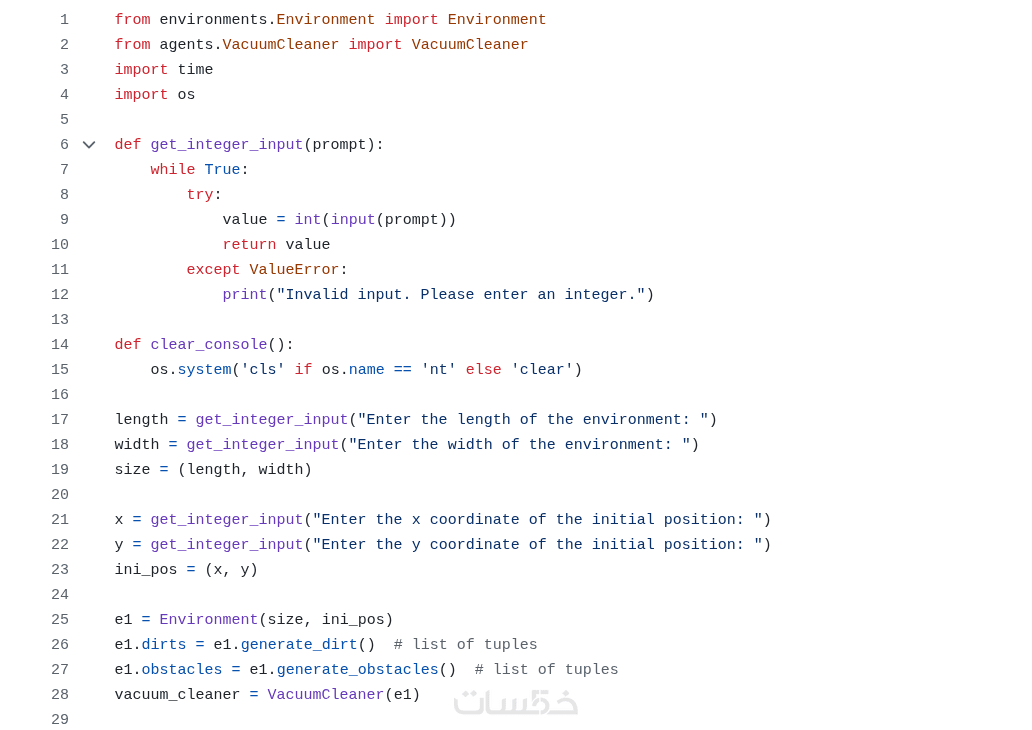Collapse the get_integer_input function fold chevron
Screen dimensions: 1032x730
tap(89, 145)
